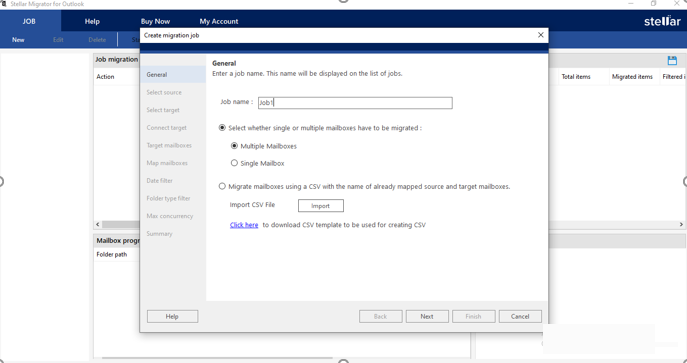The image size is (687, 363).
Task: Click the right arrow of the horizontal scrollbar
Action: 681,224
